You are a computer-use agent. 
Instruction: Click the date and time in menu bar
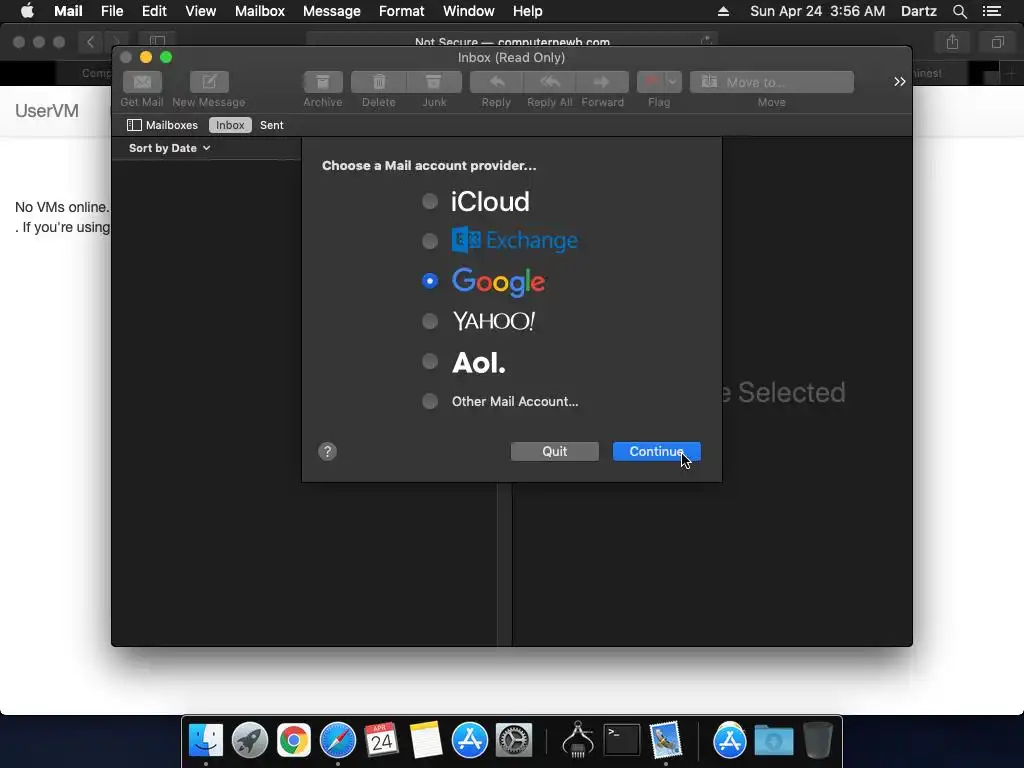click(818, 11)
